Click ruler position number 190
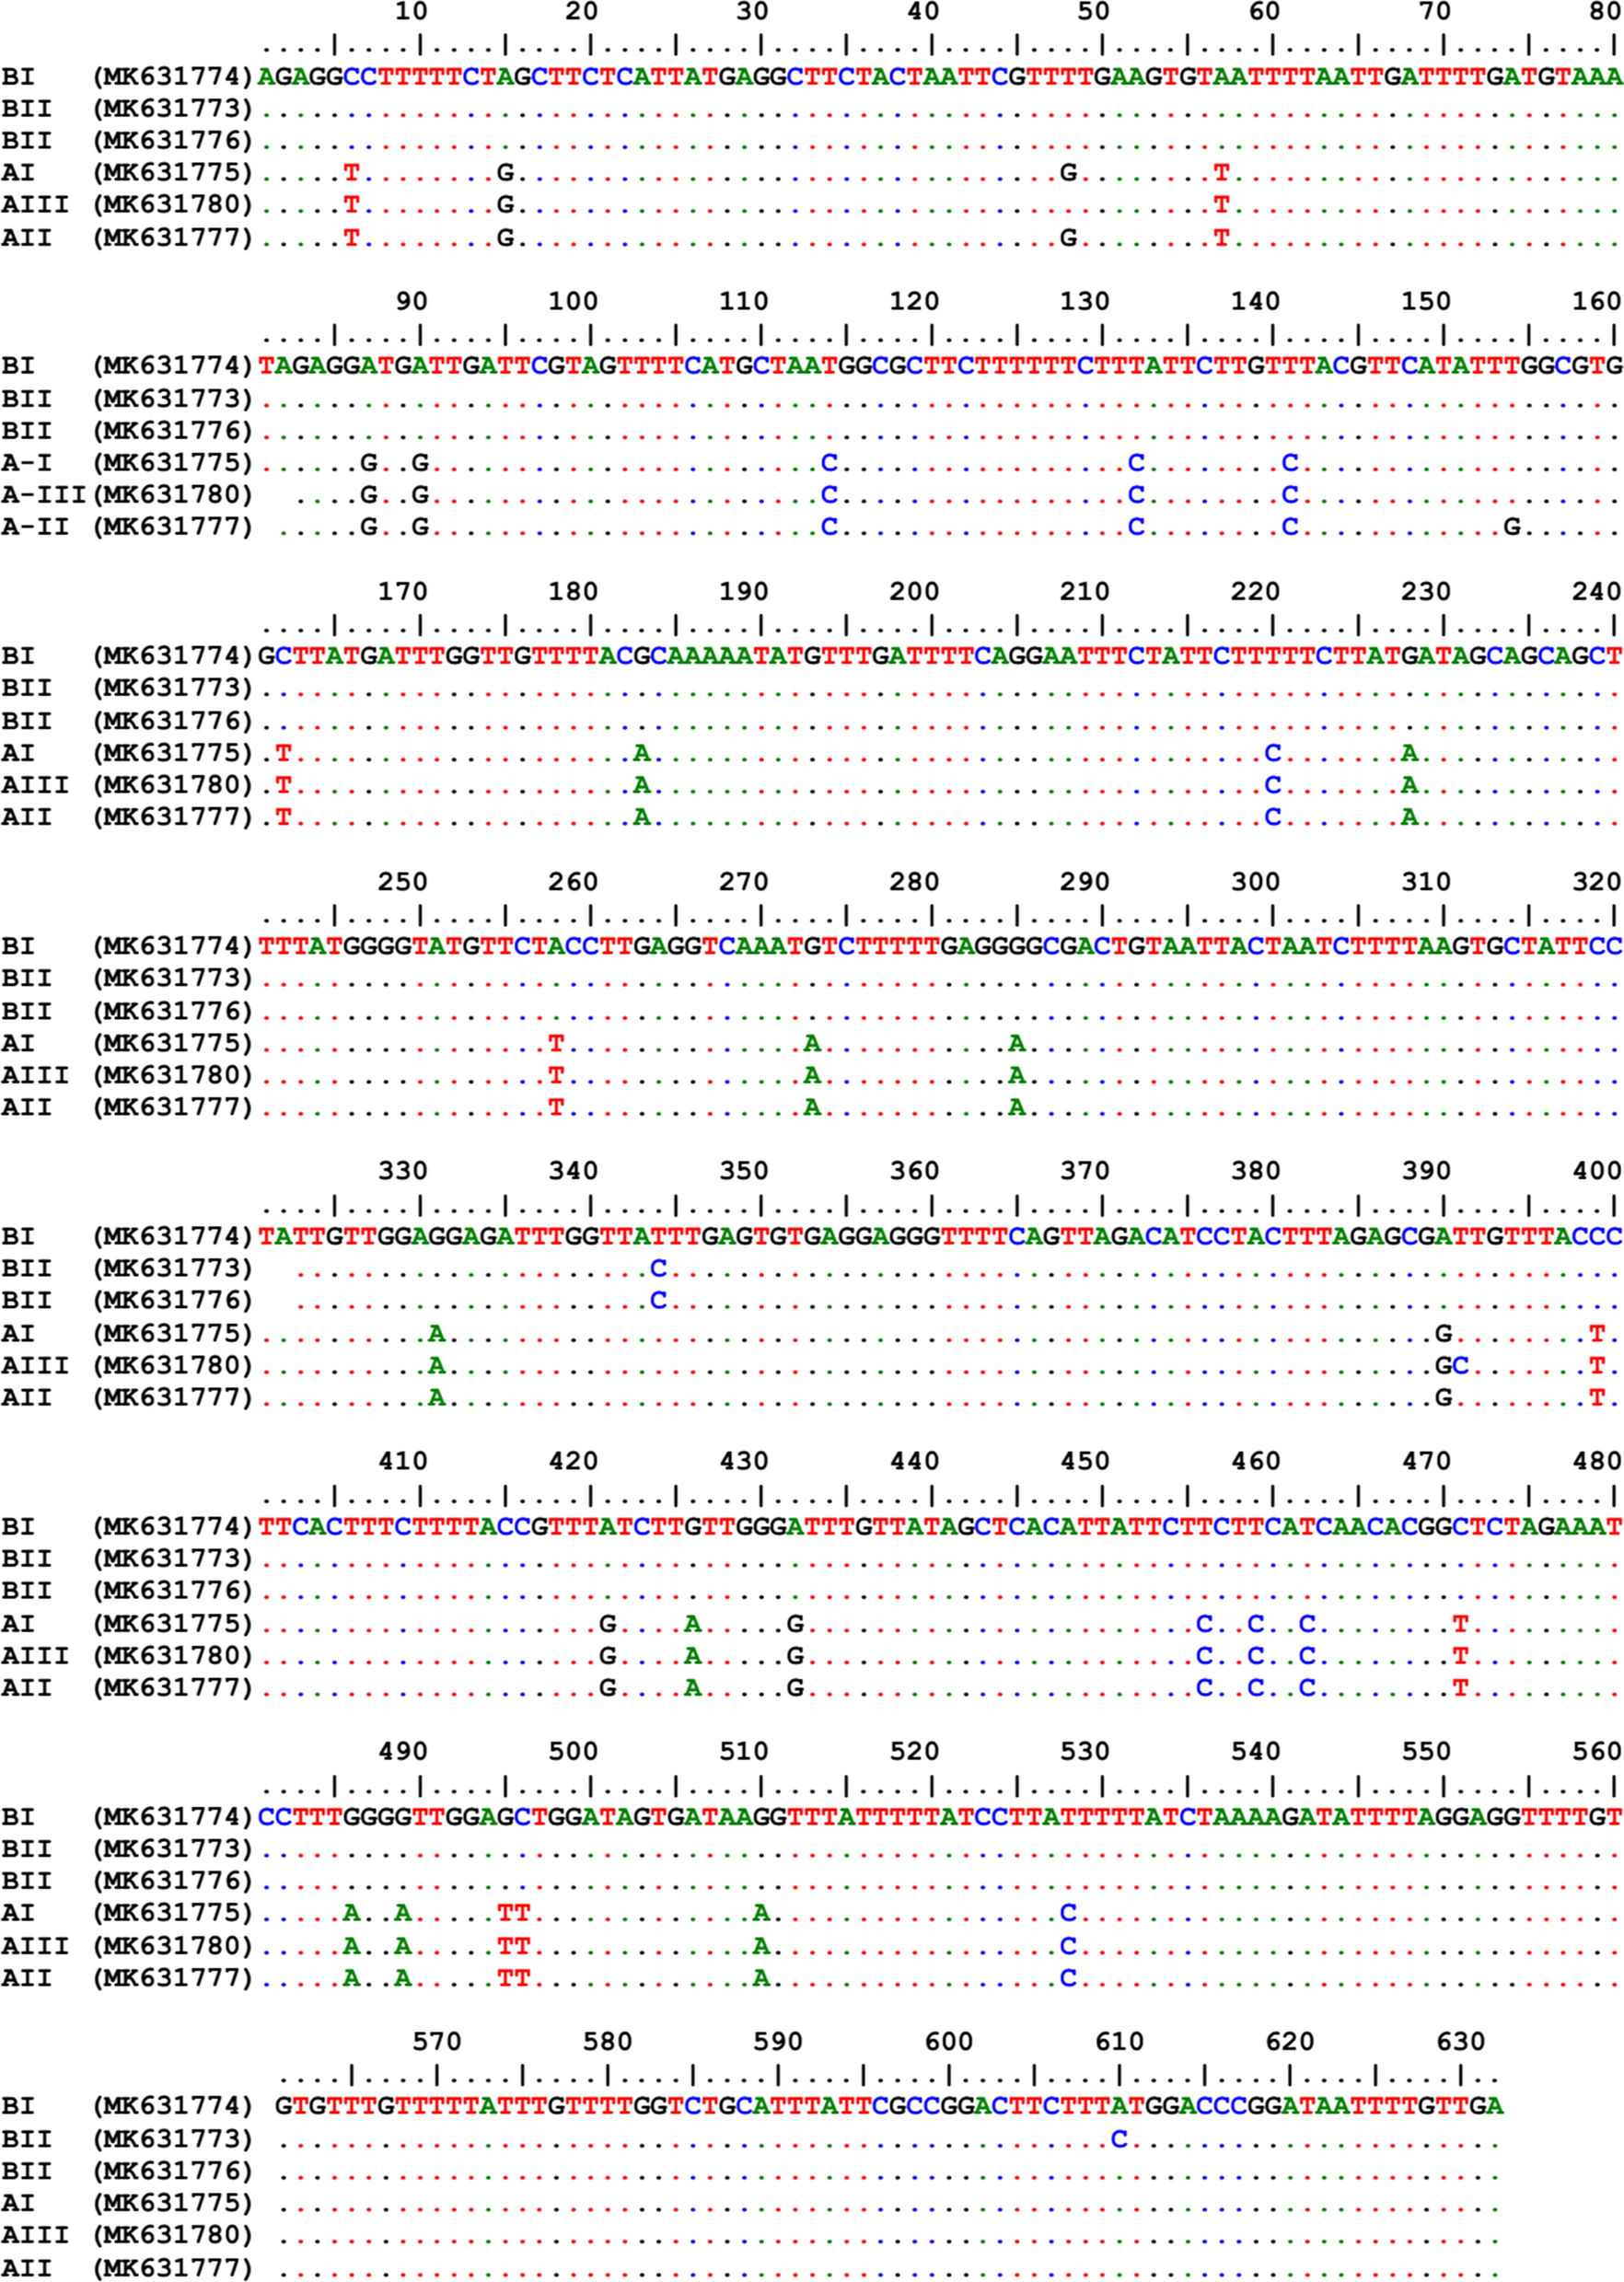The image size is (1624, 2282). pyautogui.click(x=744, y=591)
